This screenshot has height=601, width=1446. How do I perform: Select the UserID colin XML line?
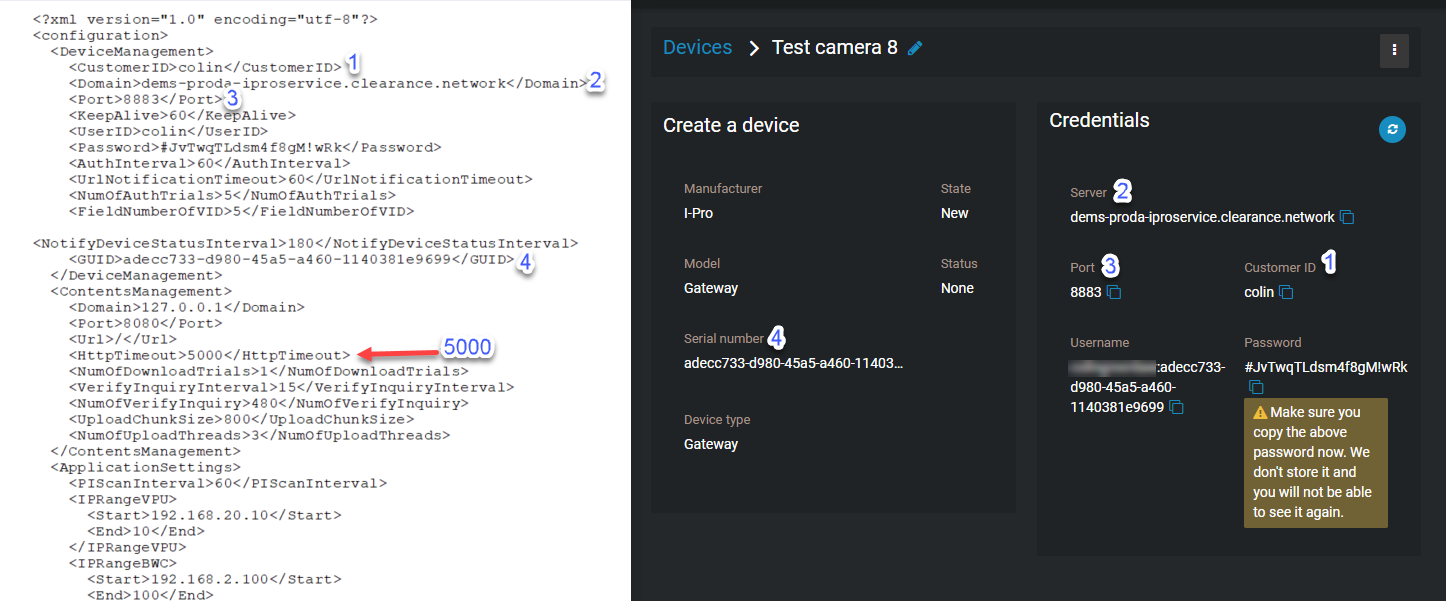pos(168,131)
